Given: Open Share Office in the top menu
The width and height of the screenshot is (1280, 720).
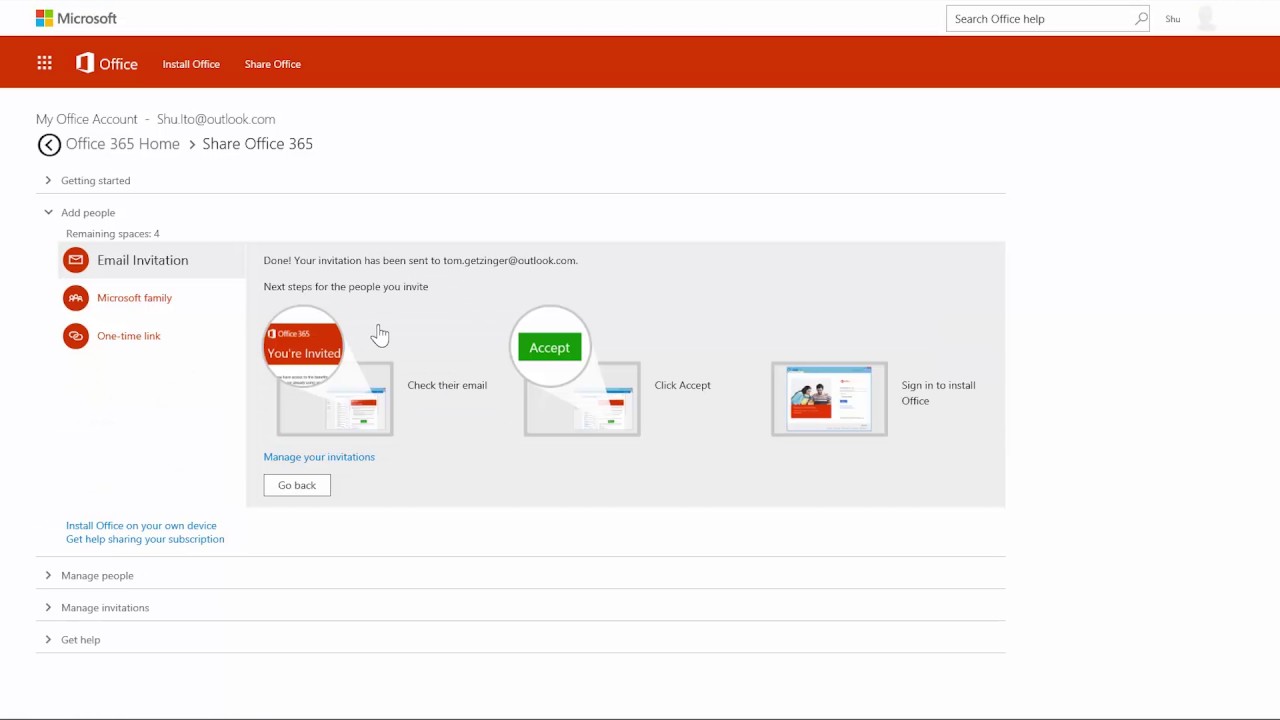Looking at the screenshot, I should click(x=273, y=64).
